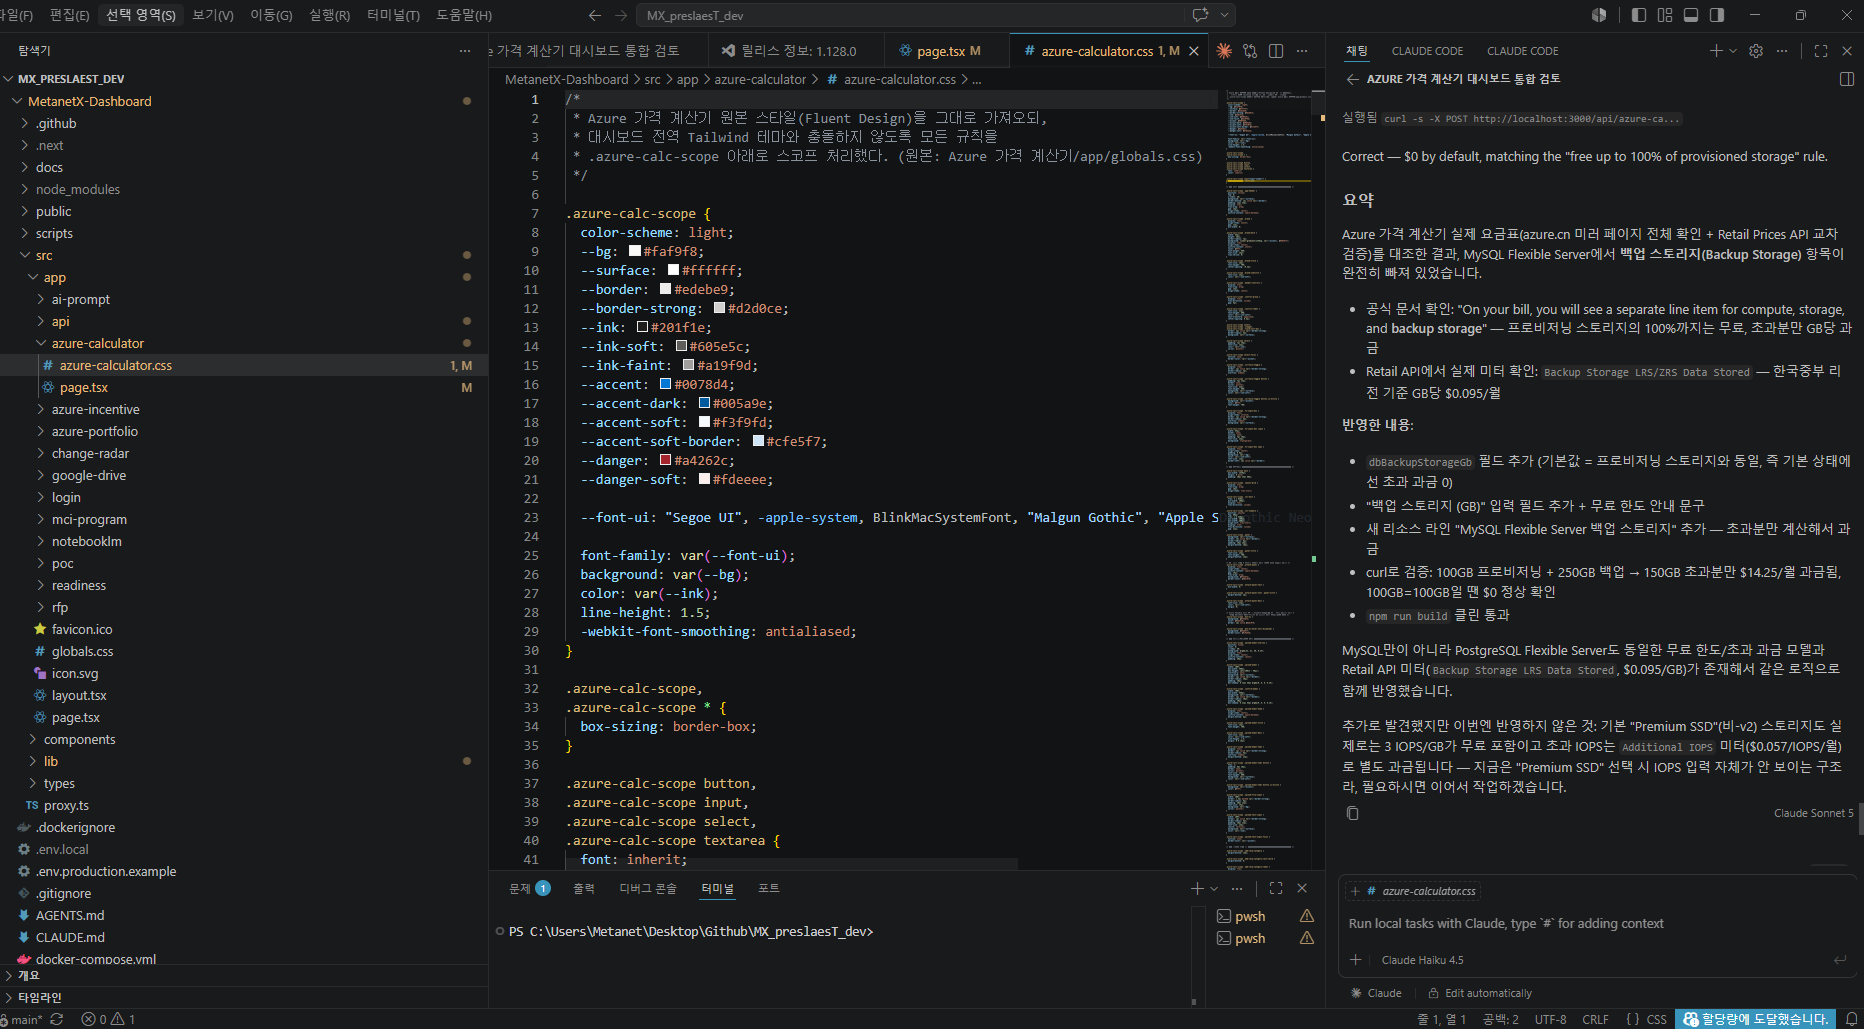The image size is (1864, 1029).
Task: Choose the Claude Haiku 4.5 model picker
Action: tap(1422, 960)
